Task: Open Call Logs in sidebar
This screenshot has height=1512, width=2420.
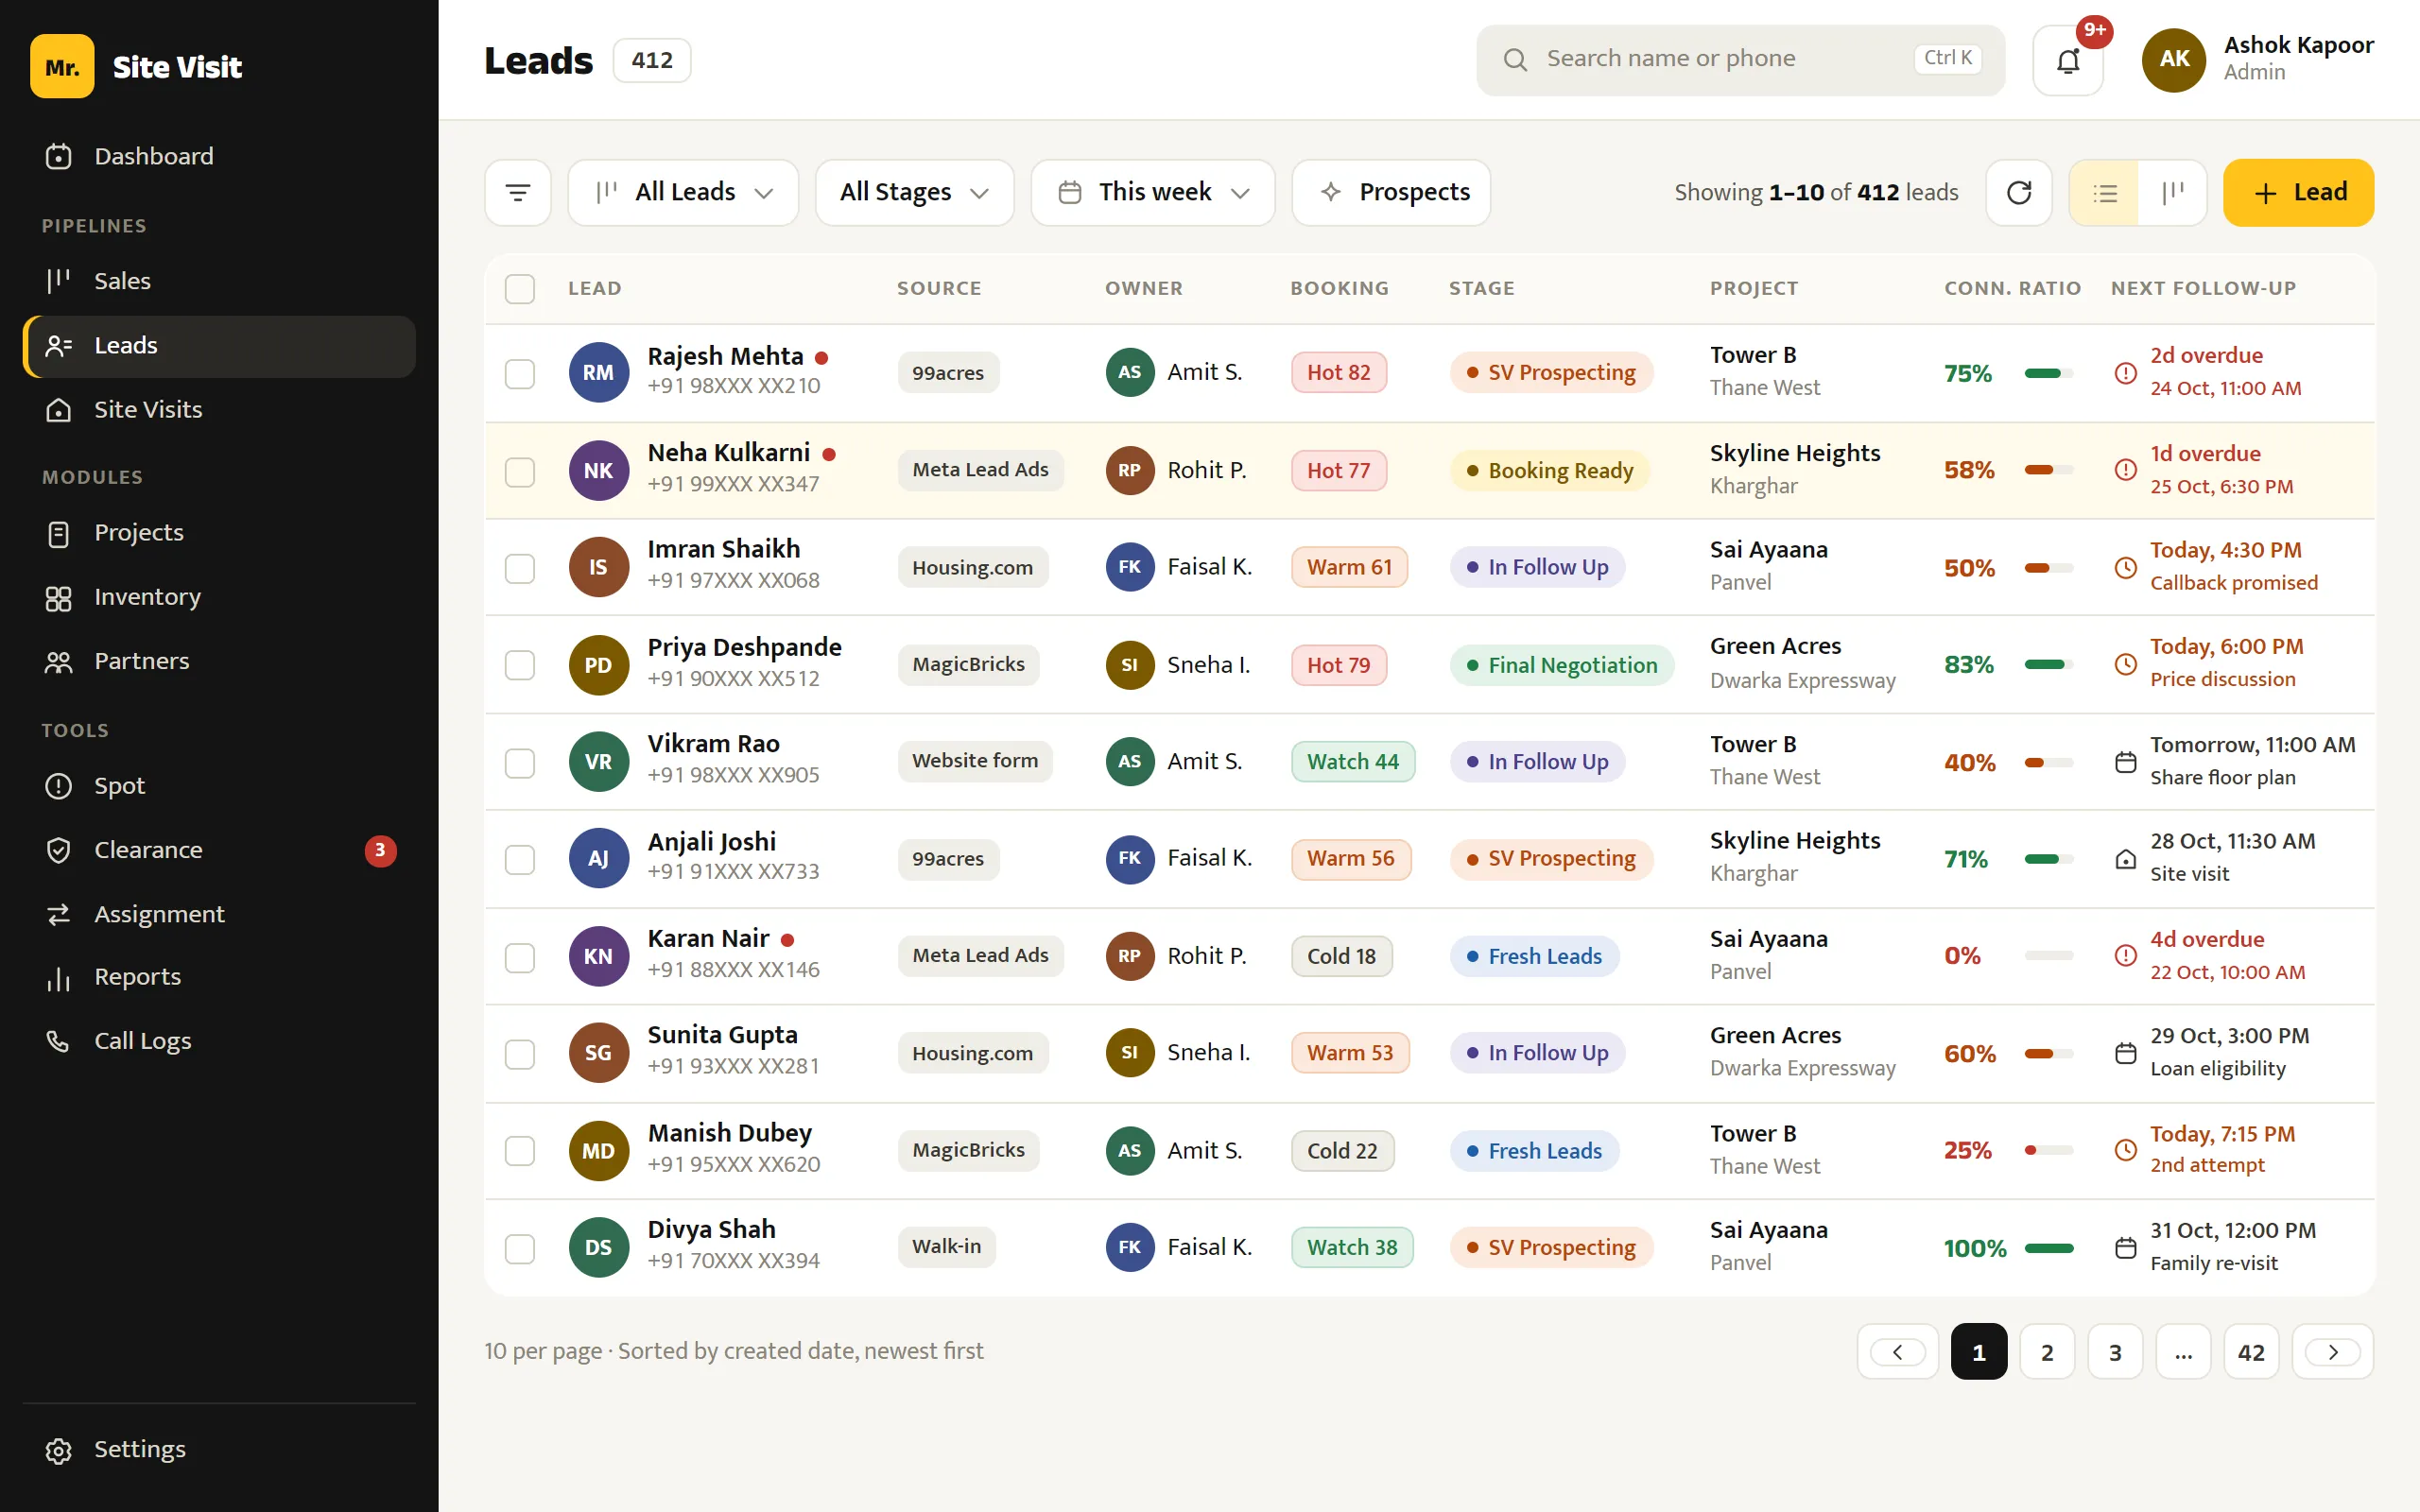Action: (x=219, y=1041)
